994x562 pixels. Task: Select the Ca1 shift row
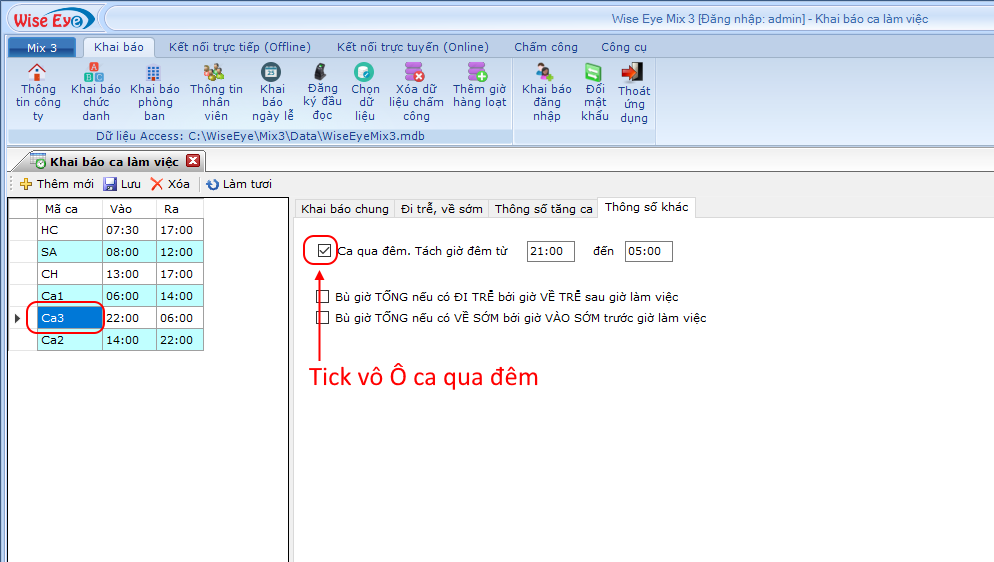pos(69,296)
